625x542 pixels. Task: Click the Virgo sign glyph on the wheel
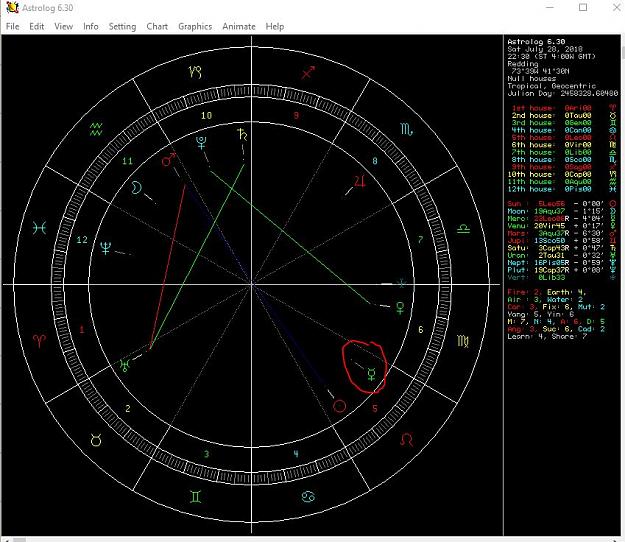click(x=463, y=341)
